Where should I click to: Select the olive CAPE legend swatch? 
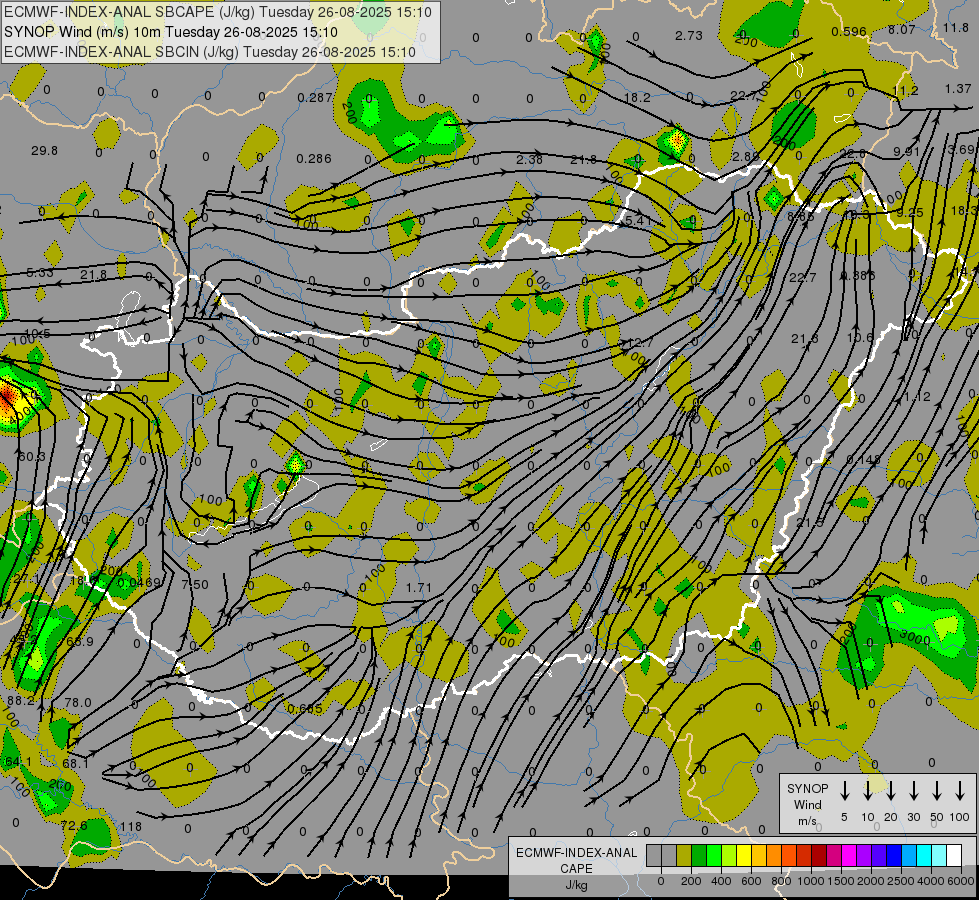pos(684,855)
